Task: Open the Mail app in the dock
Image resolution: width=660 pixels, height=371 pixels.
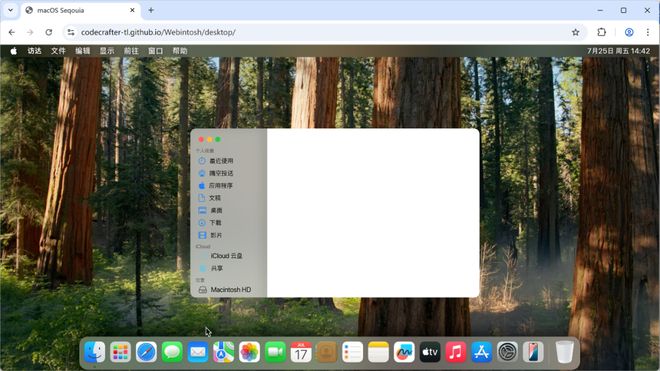Action: tap(198, 352)
